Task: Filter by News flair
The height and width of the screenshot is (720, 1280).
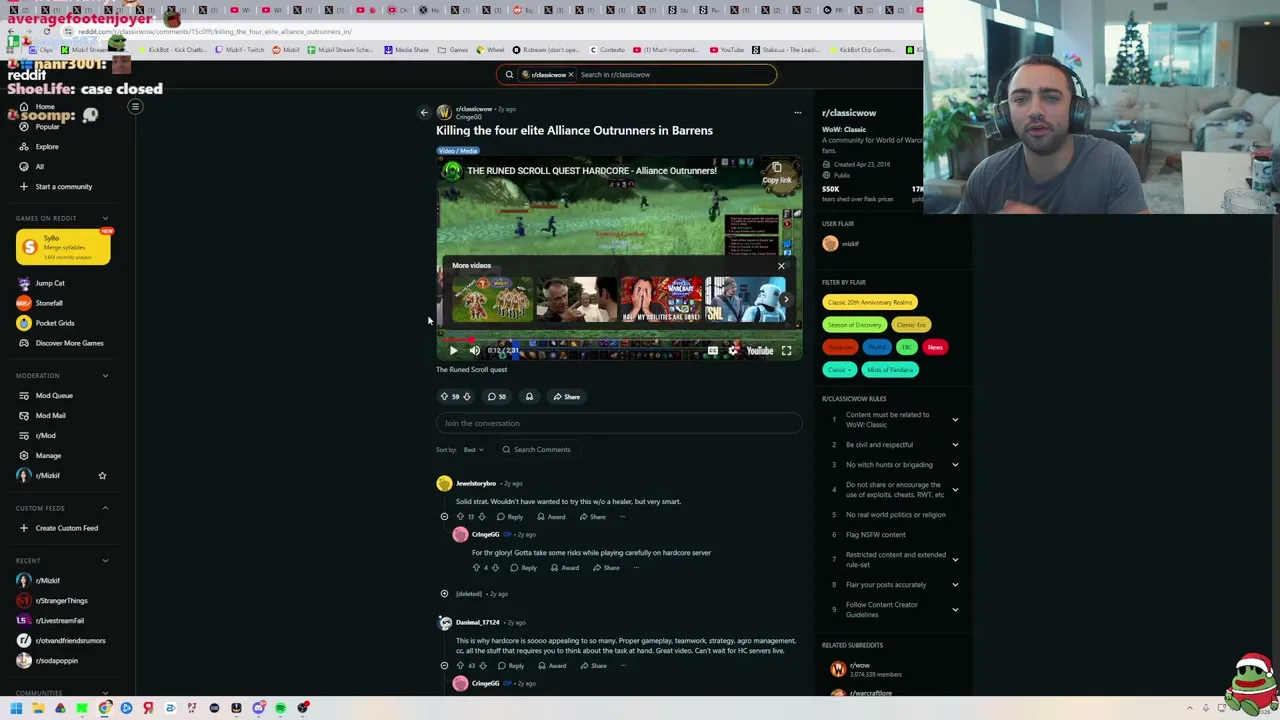Action: [x=935, y=348]
